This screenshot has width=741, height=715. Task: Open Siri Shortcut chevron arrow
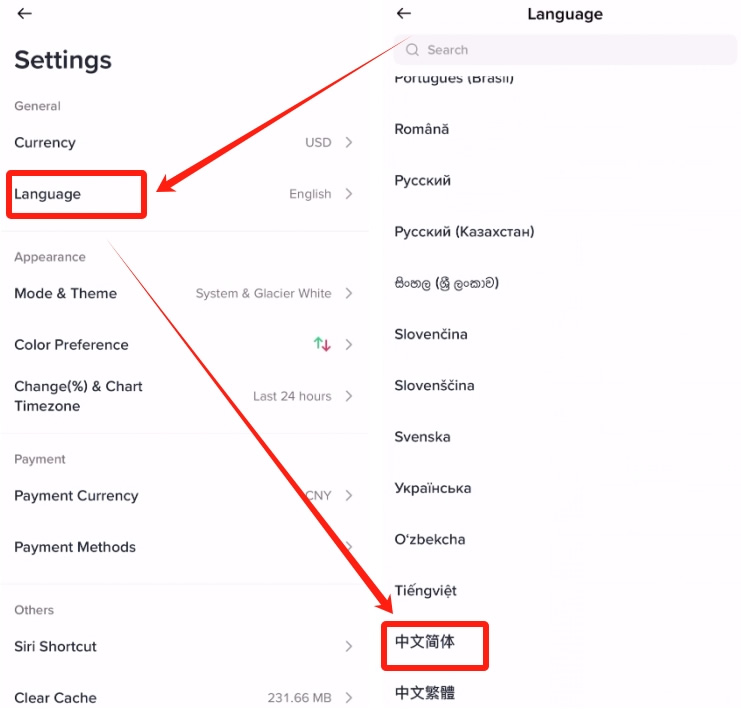349,647
